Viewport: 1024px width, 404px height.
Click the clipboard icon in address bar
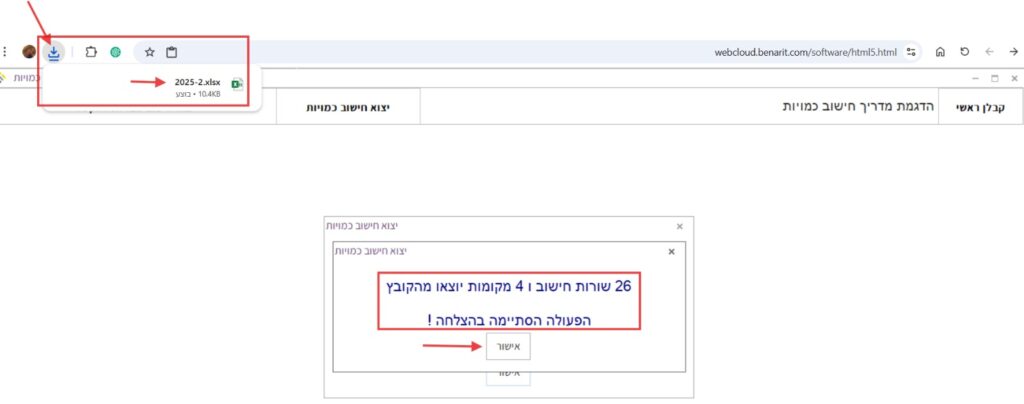(172, 52)
